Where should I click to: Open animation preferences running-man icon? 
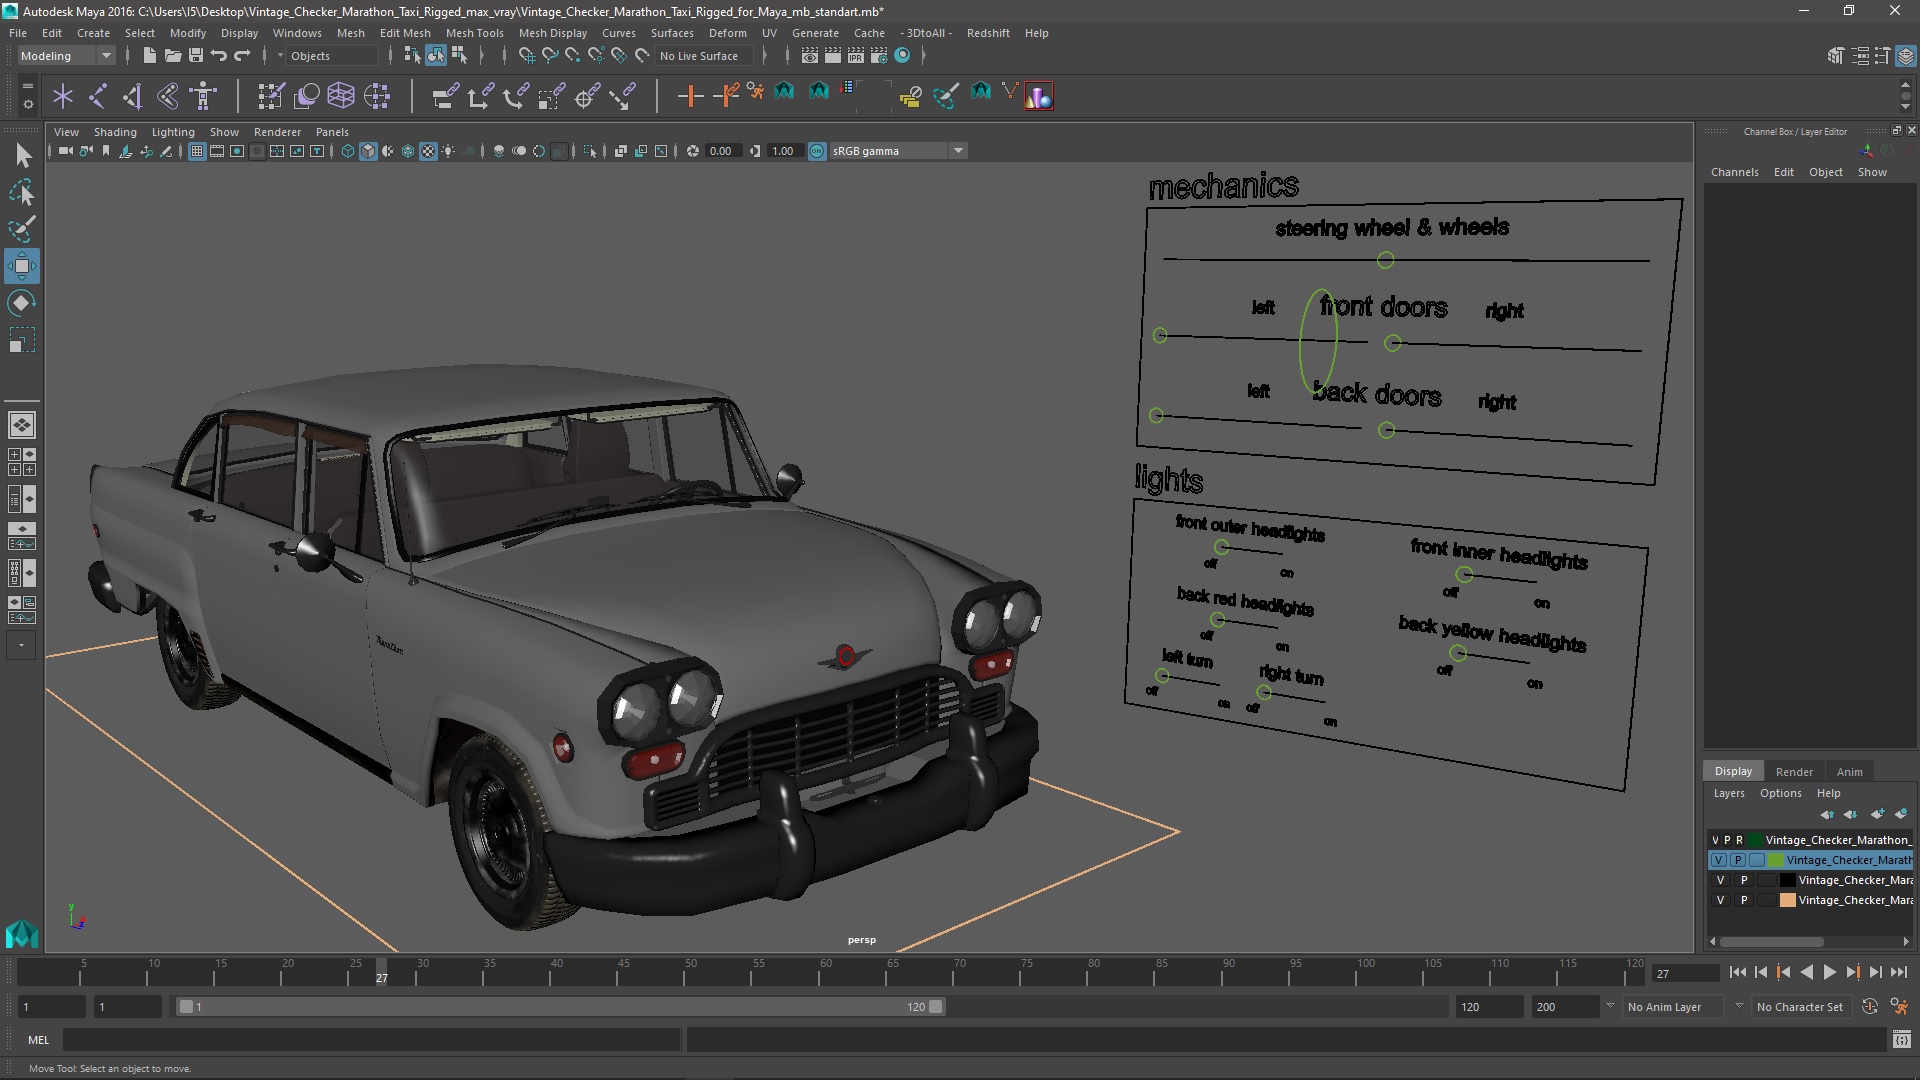click(x=1899, y=1007)
